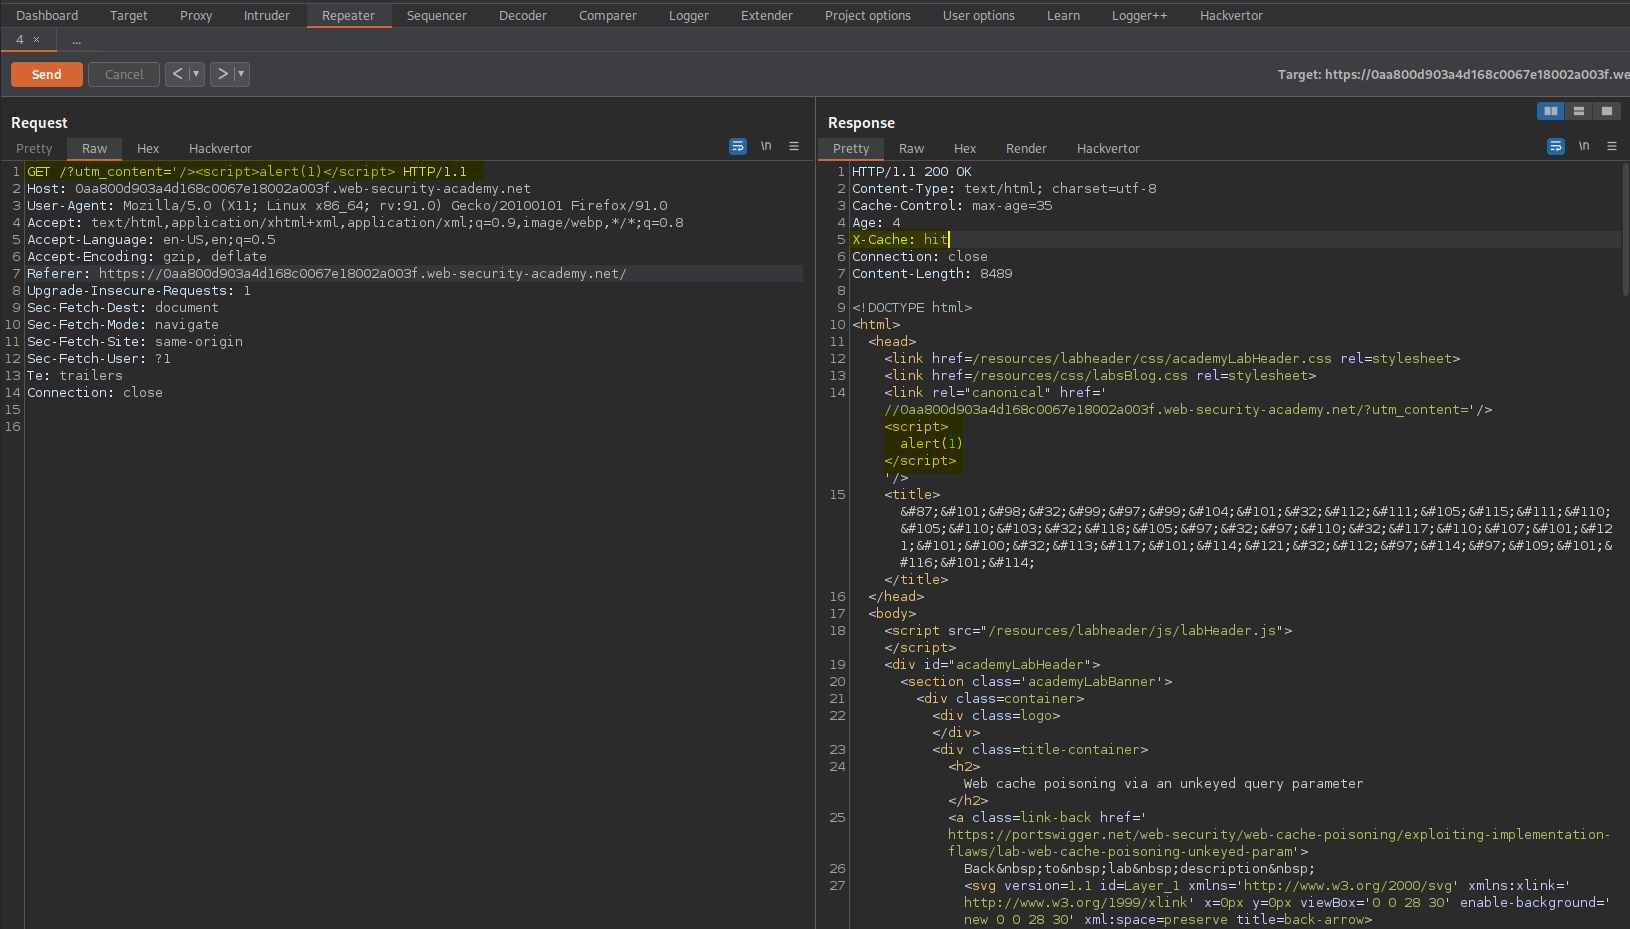
Task: Click the Cancel button
Action: click(x=124, y=74)
